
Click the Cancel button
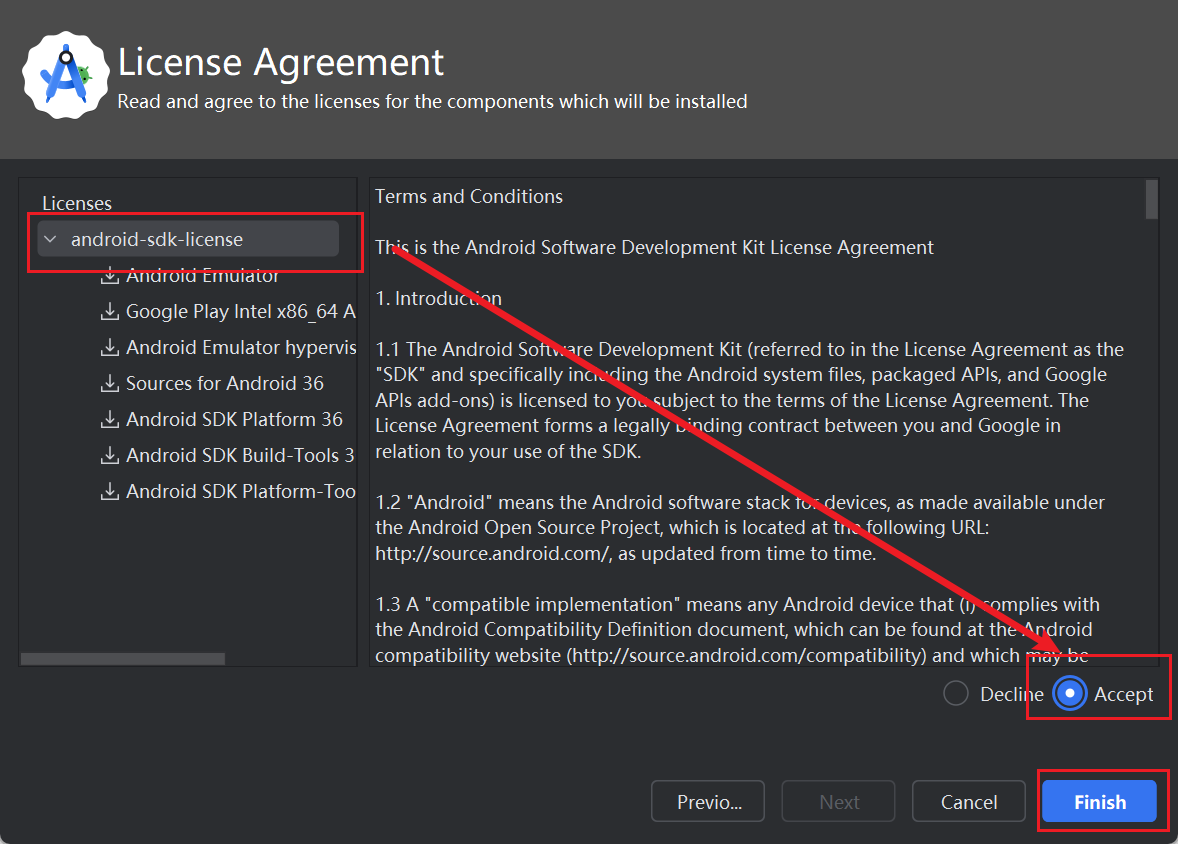coord(968,802)
